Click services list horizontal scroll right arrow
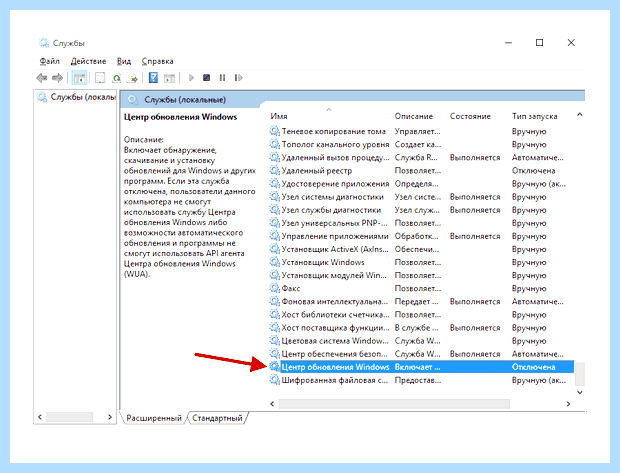Image resolution: width=620 pixels, height=473 pixels. pyautogui.click(x=568, y=404)
